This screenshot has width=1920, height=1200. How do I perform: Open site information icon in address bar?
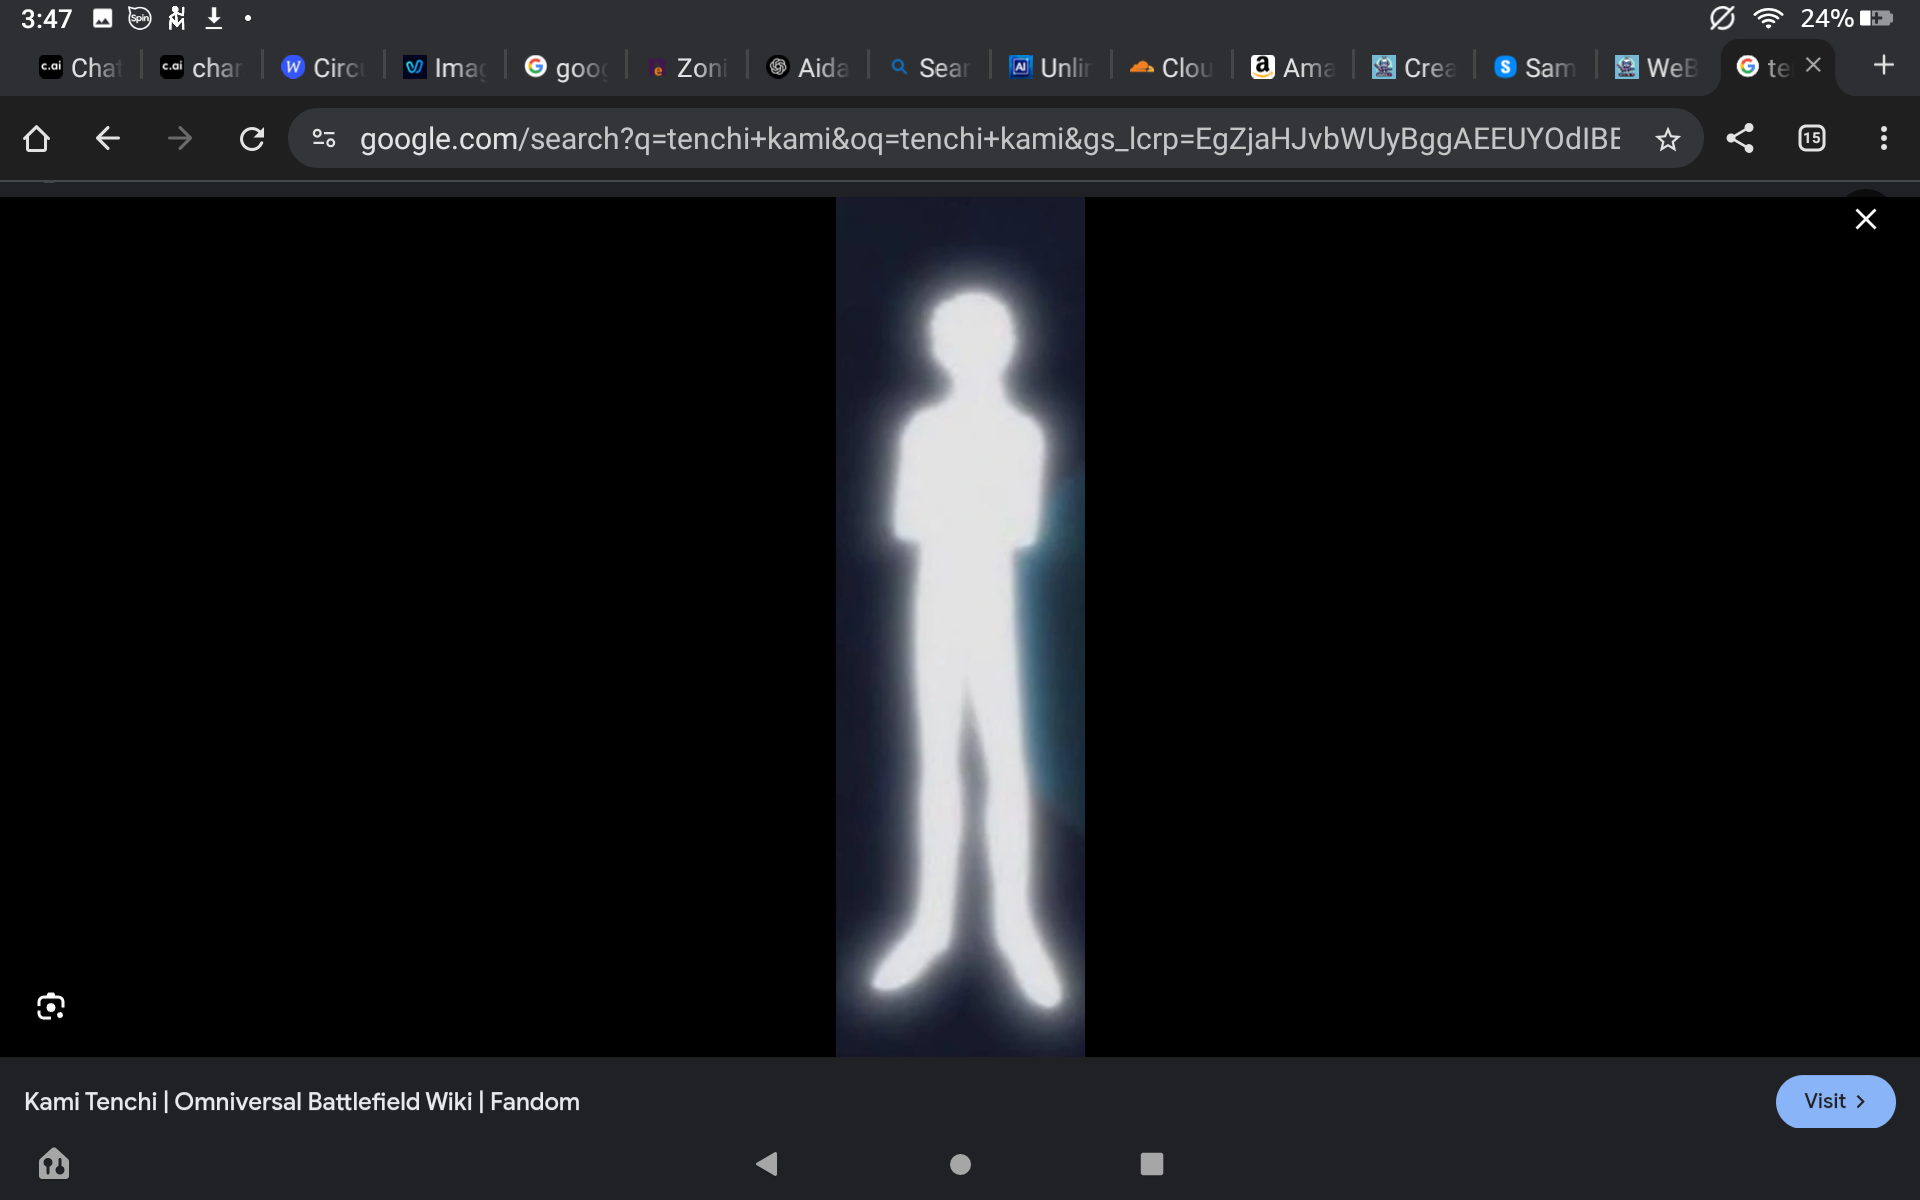[324, 138]
